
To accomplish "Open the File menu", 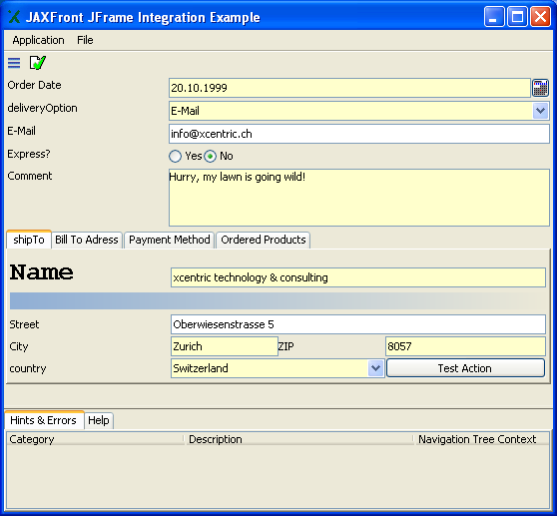I will click(x=85, y=40).
